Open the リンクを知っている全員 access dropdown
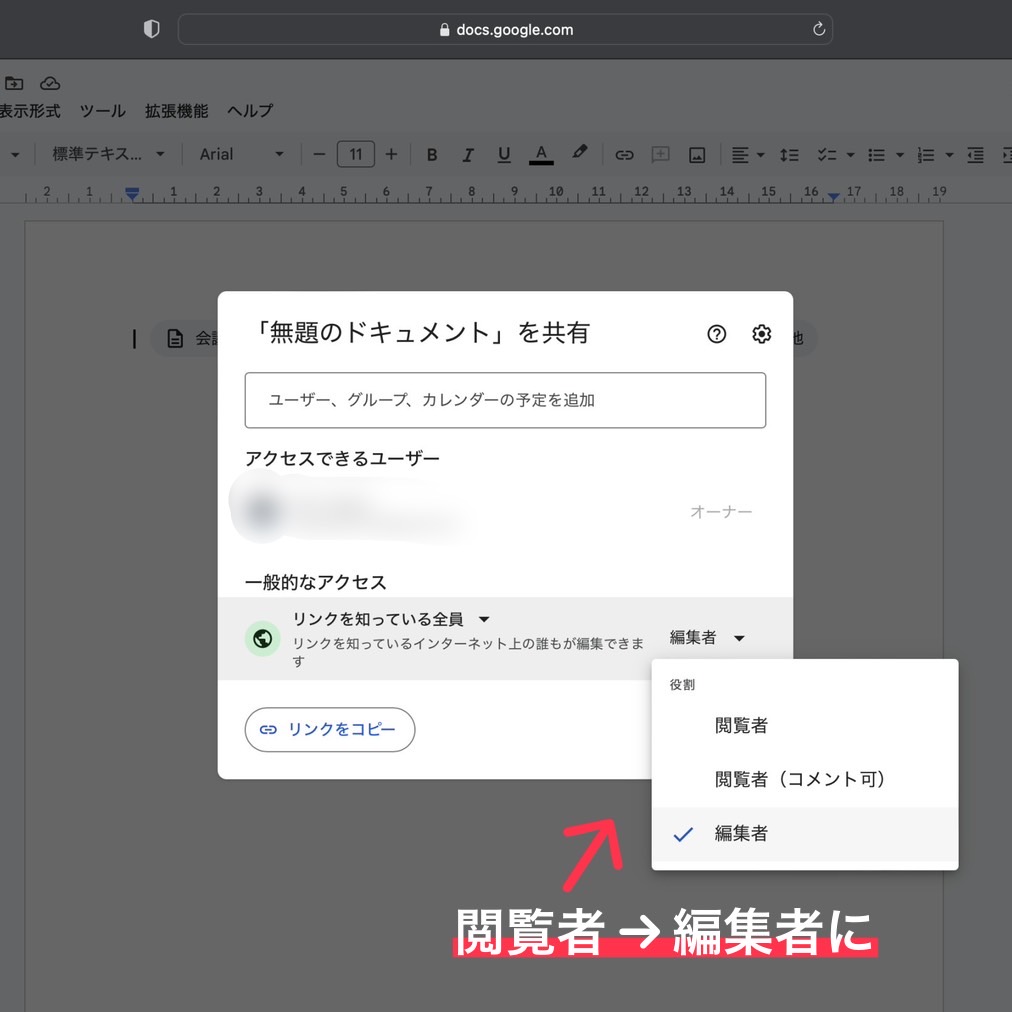This screenshot has height=1012, width=1012. pyautogui.click(x=391, y=619)
